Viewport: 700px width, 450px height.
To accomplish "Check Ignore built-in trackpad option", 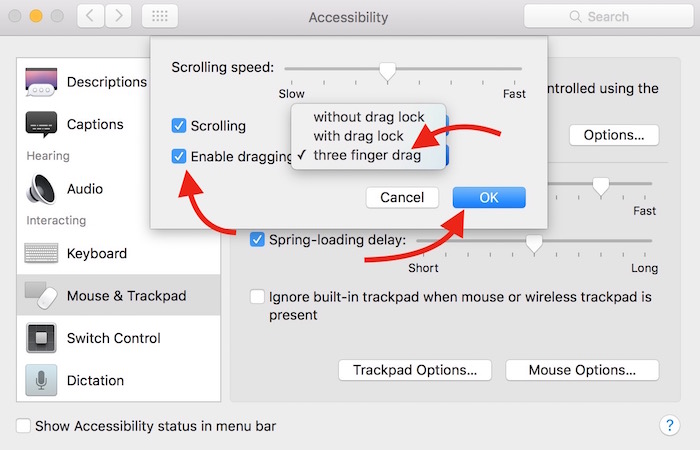I will (258, 297).
